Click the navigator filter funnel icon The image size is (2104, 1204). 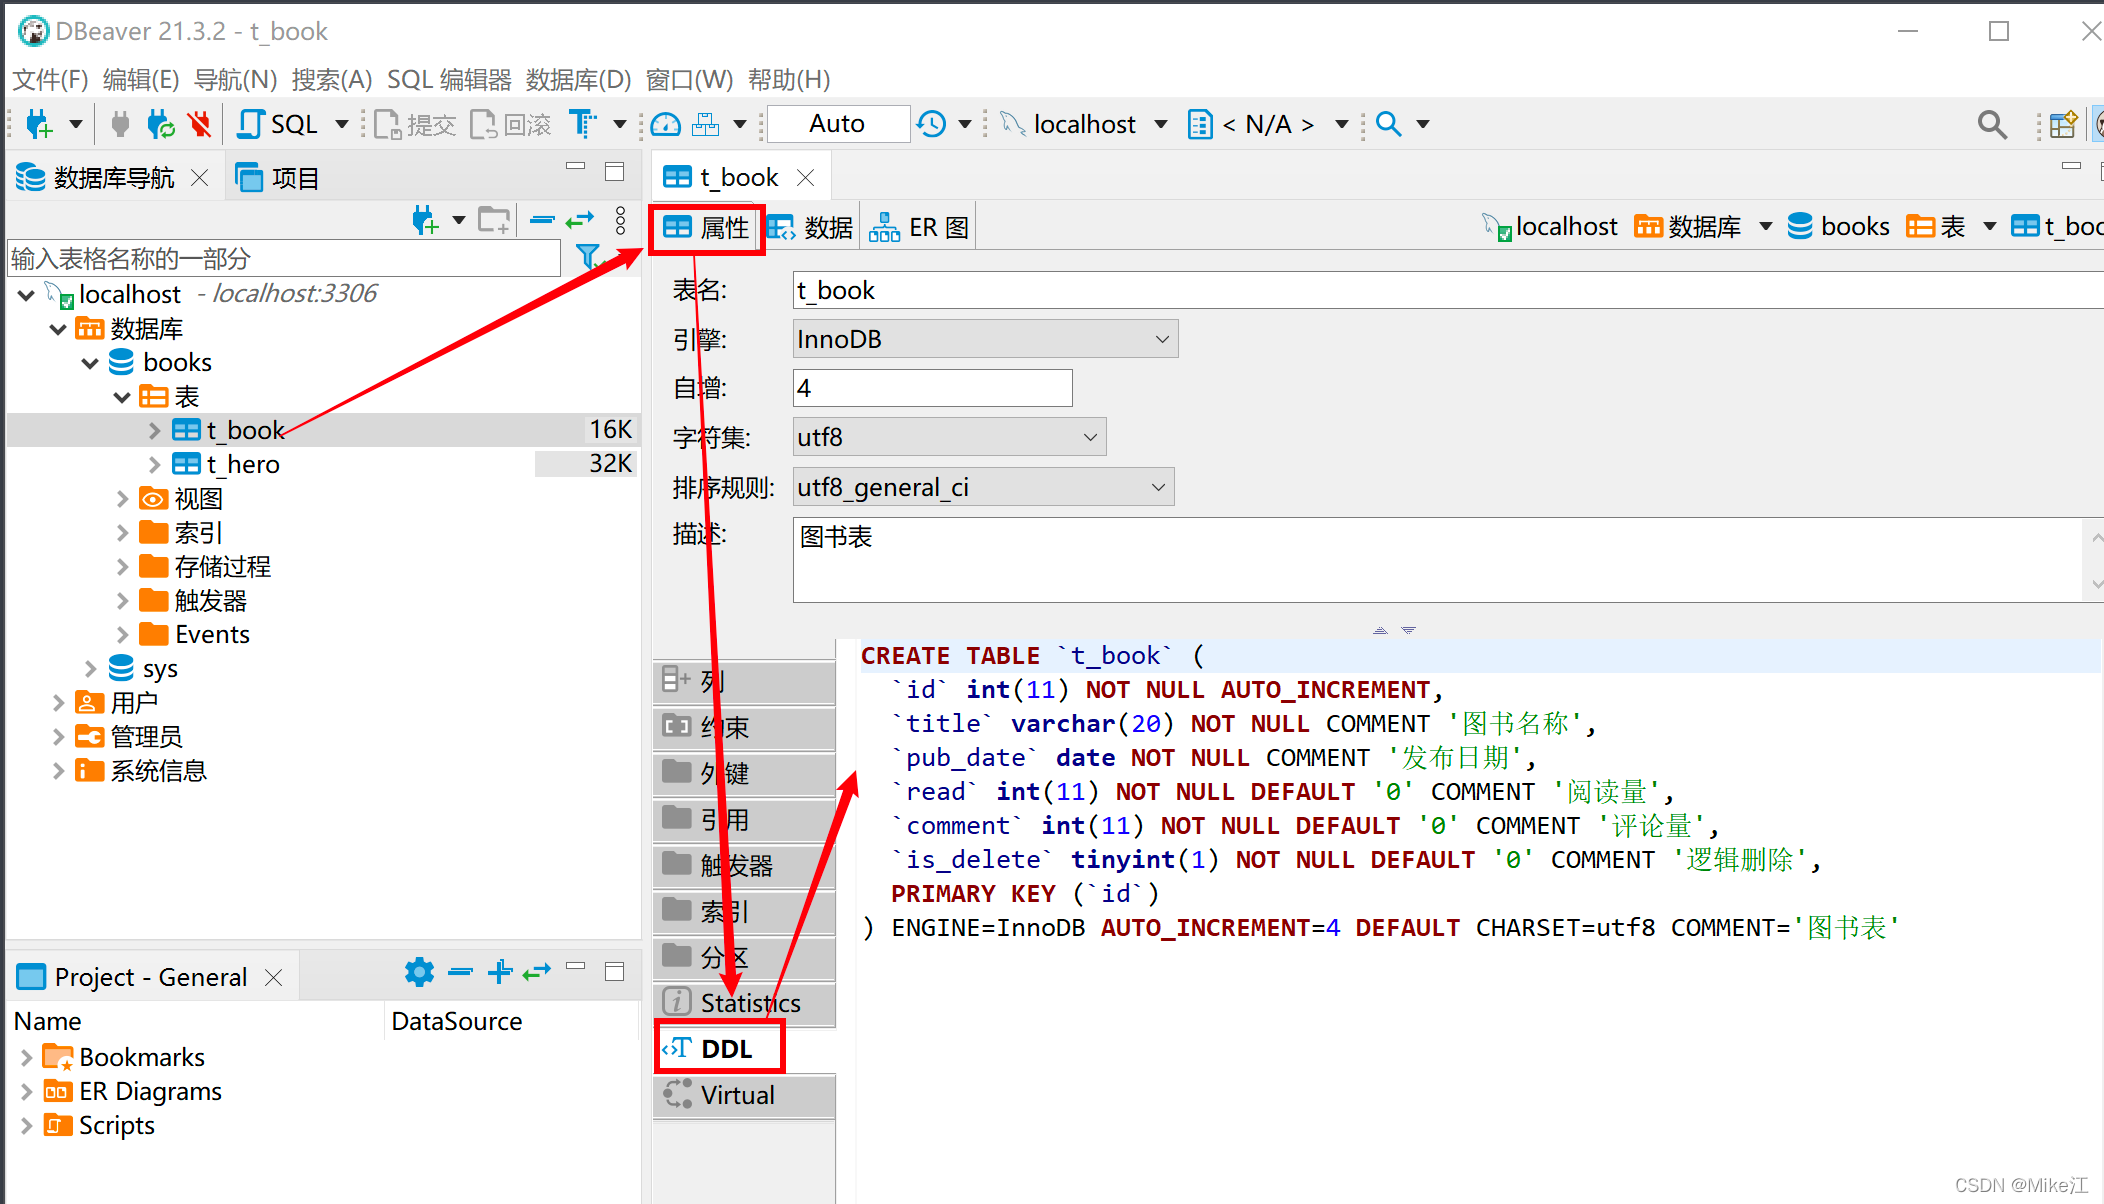pos(590,258)
